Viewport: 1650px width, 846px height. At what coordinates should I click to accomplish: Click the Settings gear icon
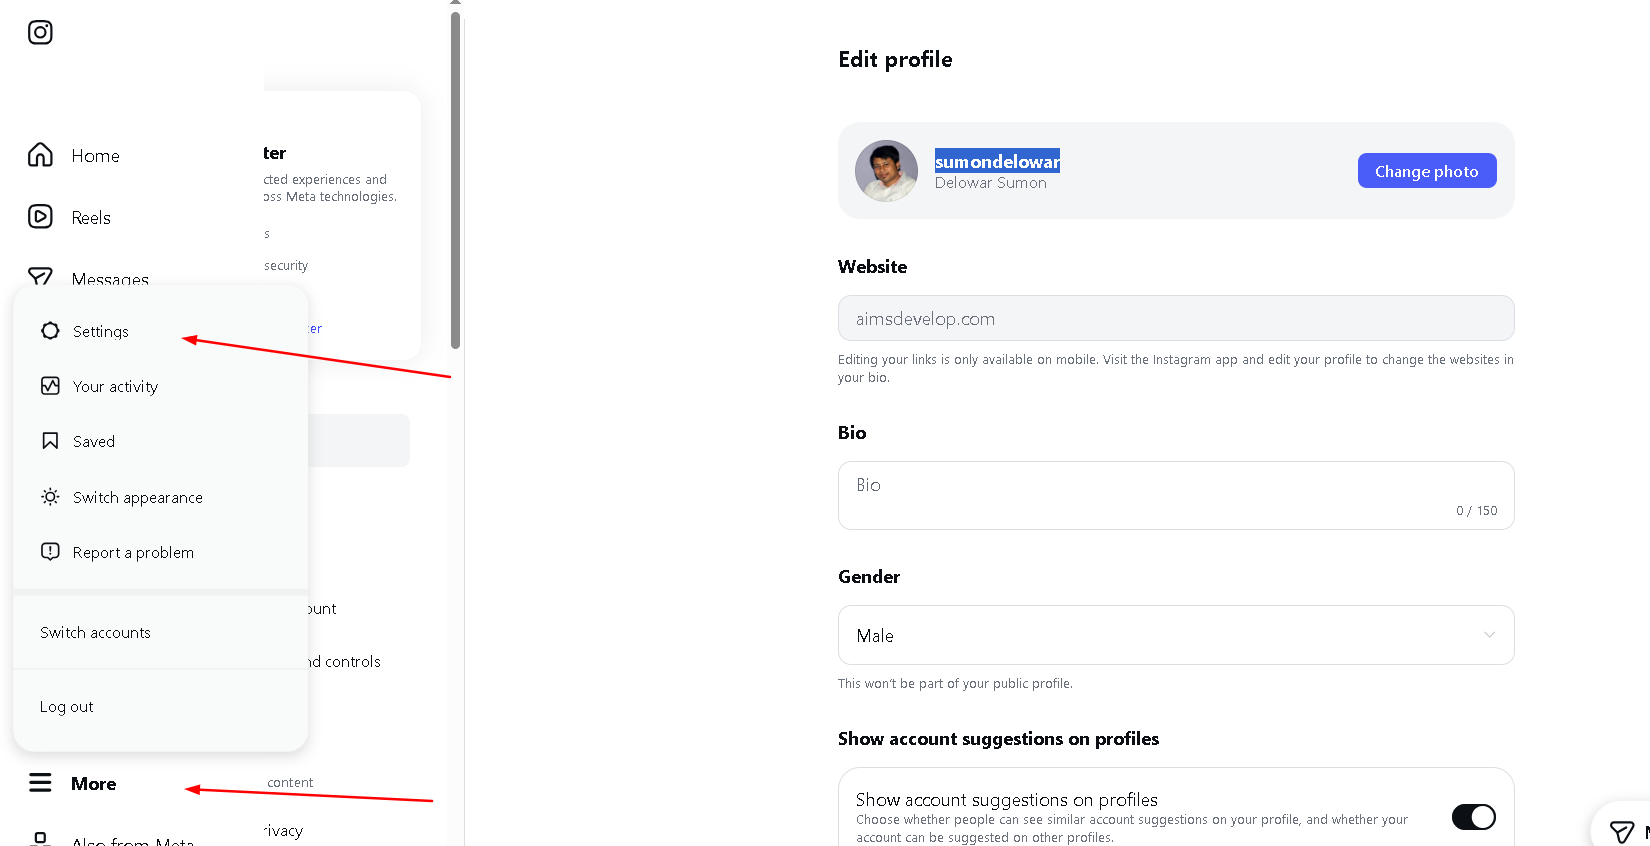[x=50, y=331]
